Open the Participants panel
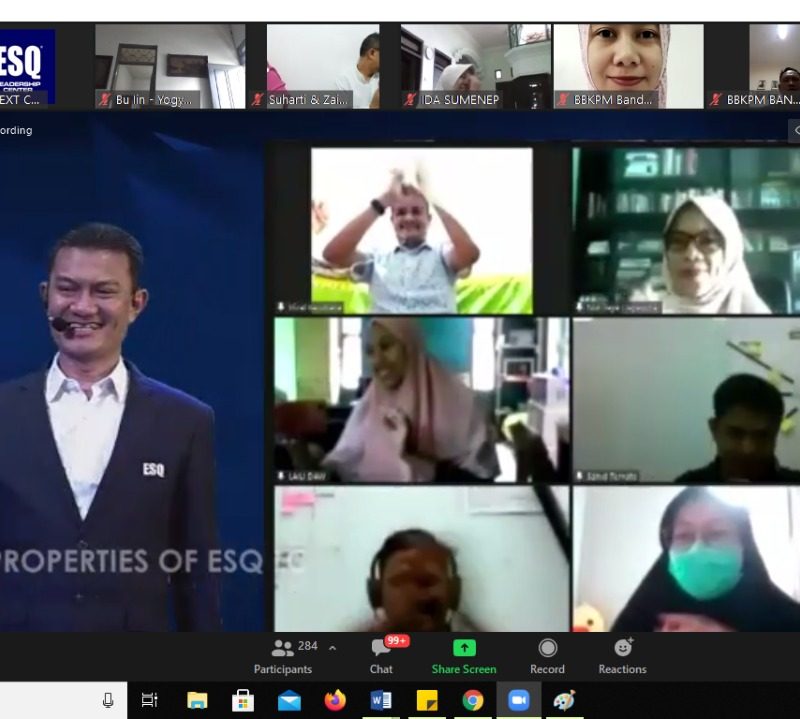 pos(283,656)
